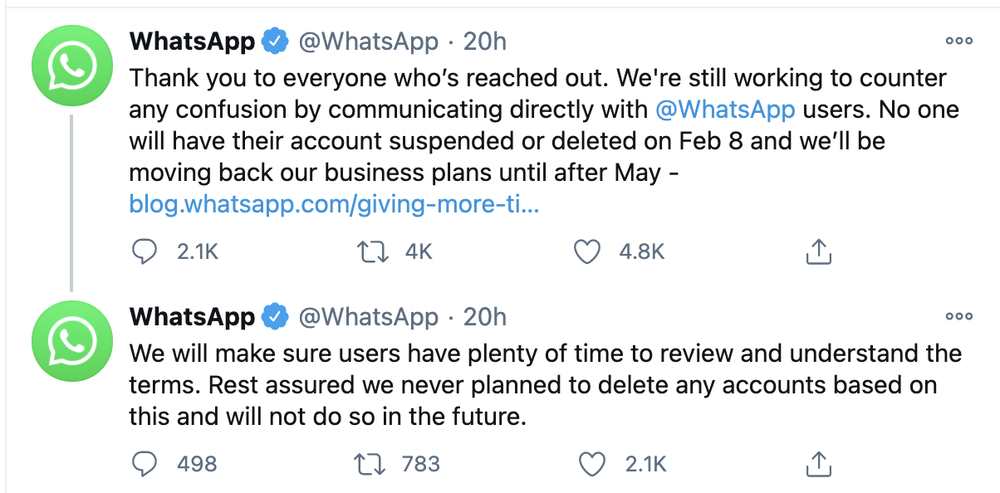Open the second tweet's text body

click(545, 385)
